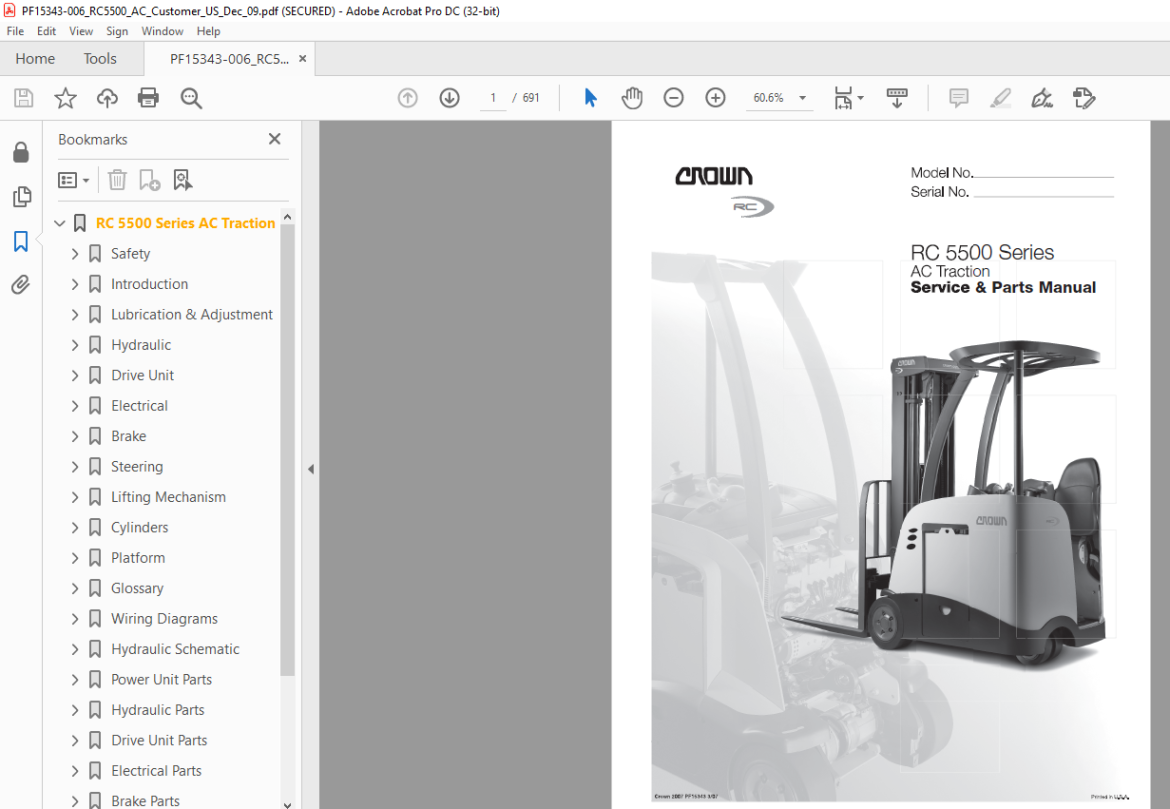This screenshot has width=1170, height=809.
Task: Click the Zoom In plus icon
Action: pos(716,98)
